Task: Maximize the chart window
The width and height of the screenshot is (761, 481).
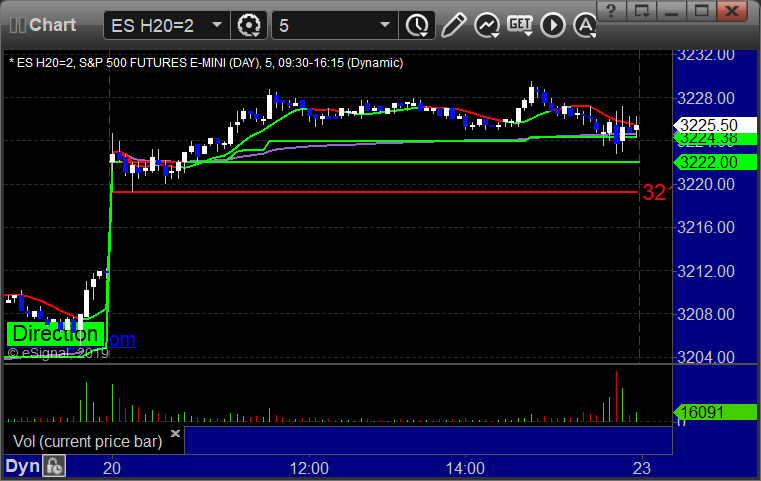Action: tap(701, 10)
